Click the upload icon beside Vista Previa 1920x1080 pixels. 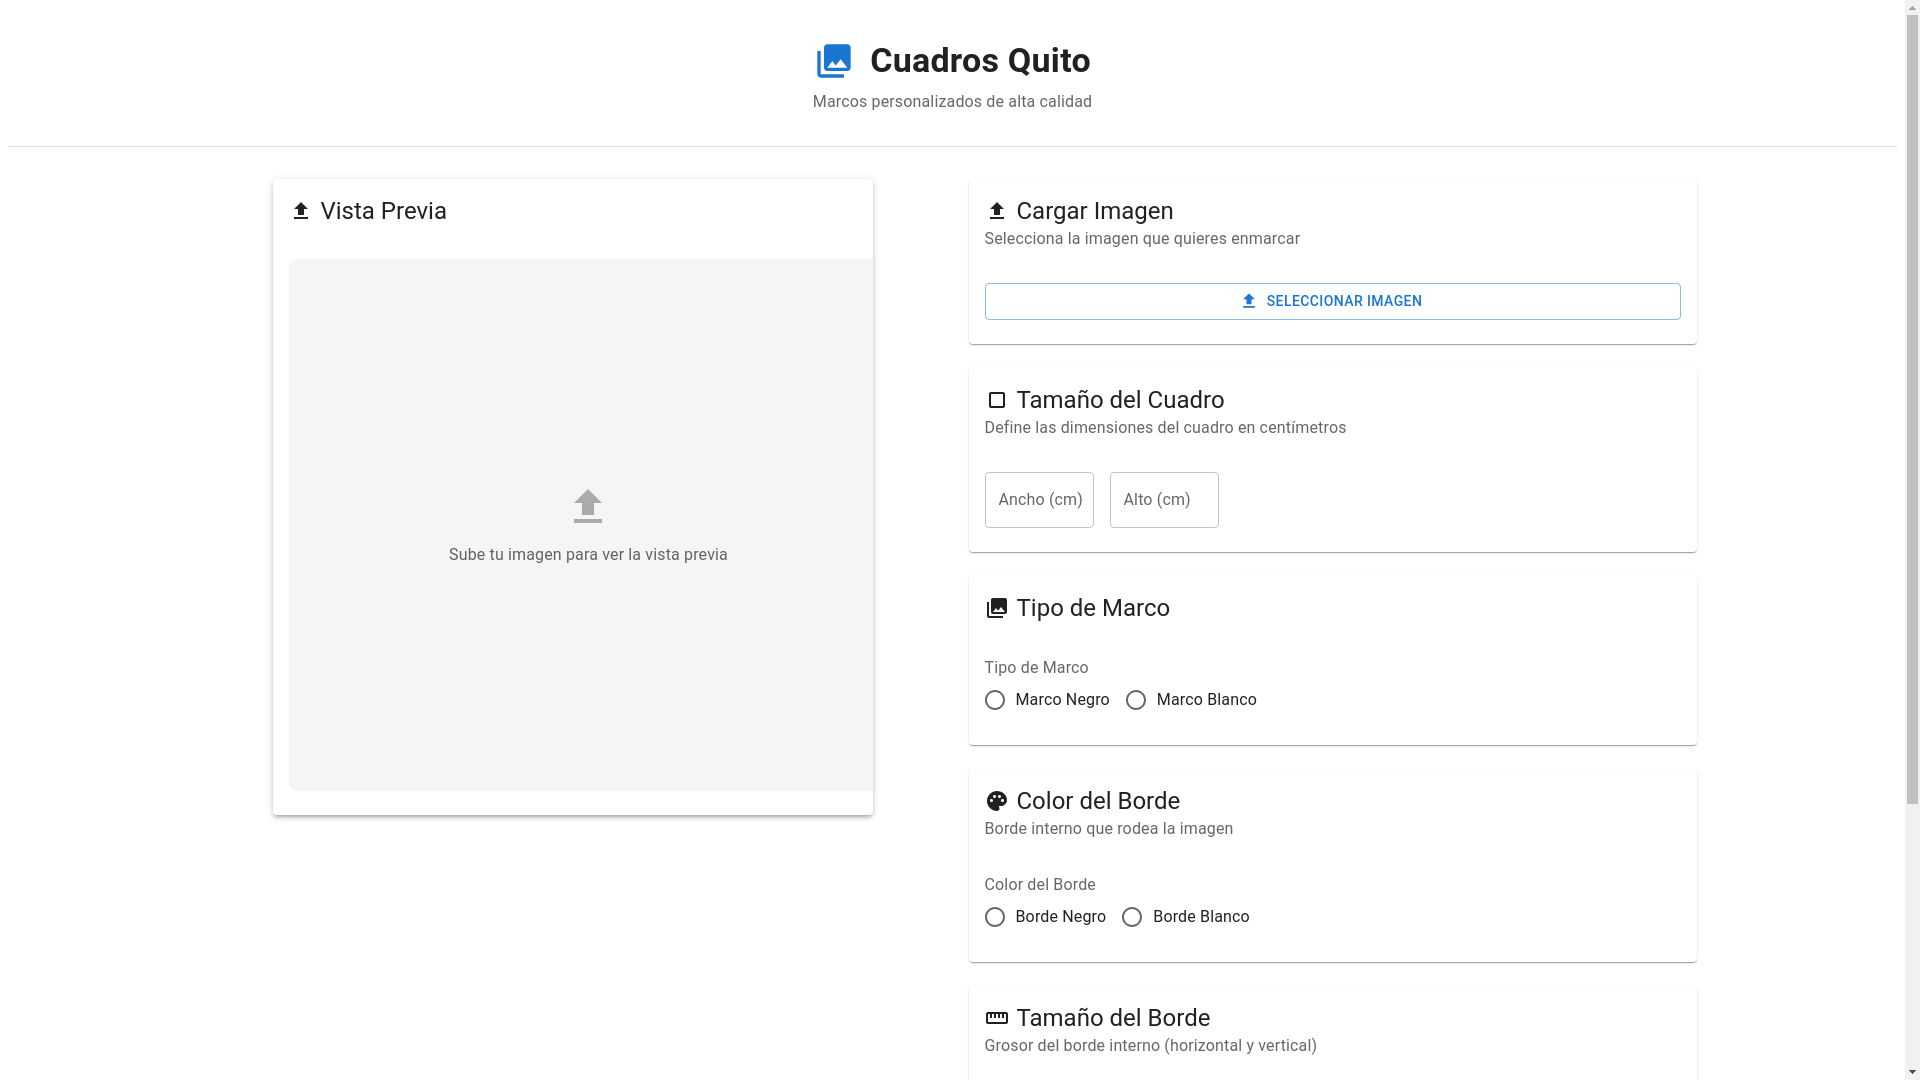tap(300, 211)
